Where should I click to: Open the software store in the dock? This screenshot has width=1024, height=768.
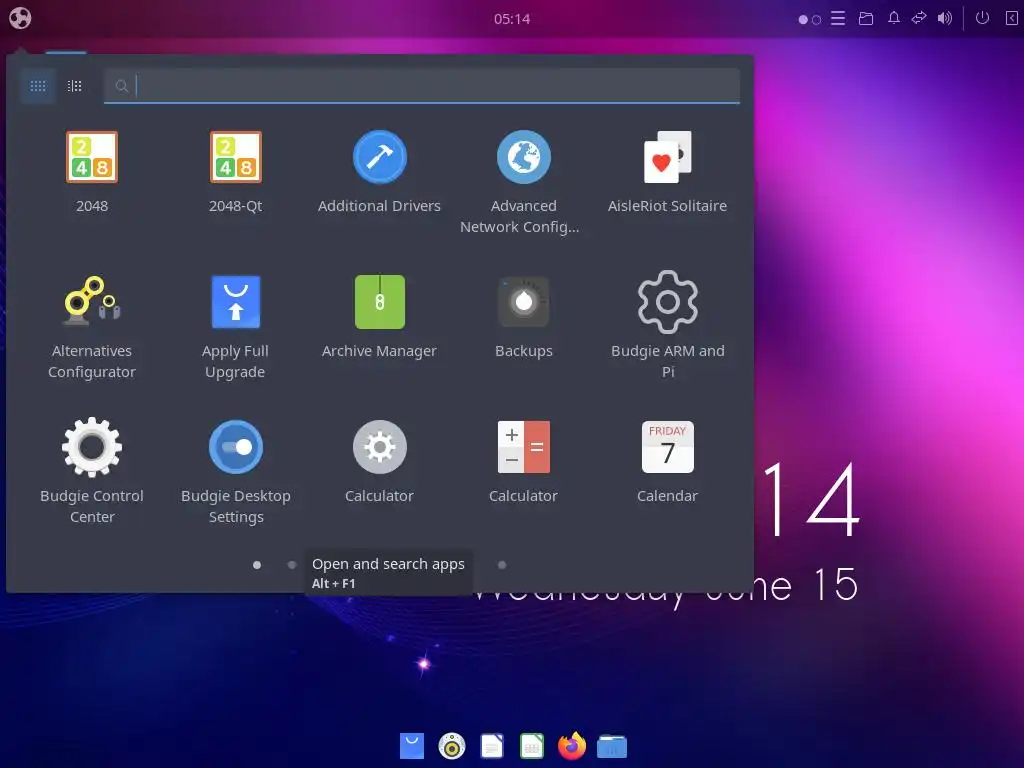click(x=411, y=746)
